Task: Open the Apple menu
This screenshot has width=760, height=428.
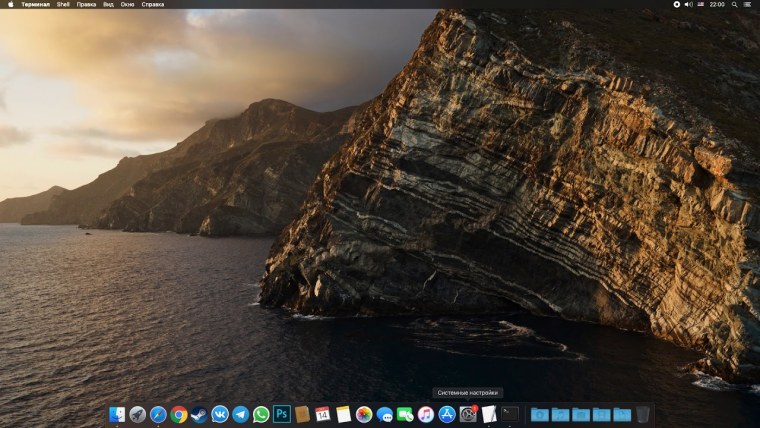Action: click(x=11, y=4)
